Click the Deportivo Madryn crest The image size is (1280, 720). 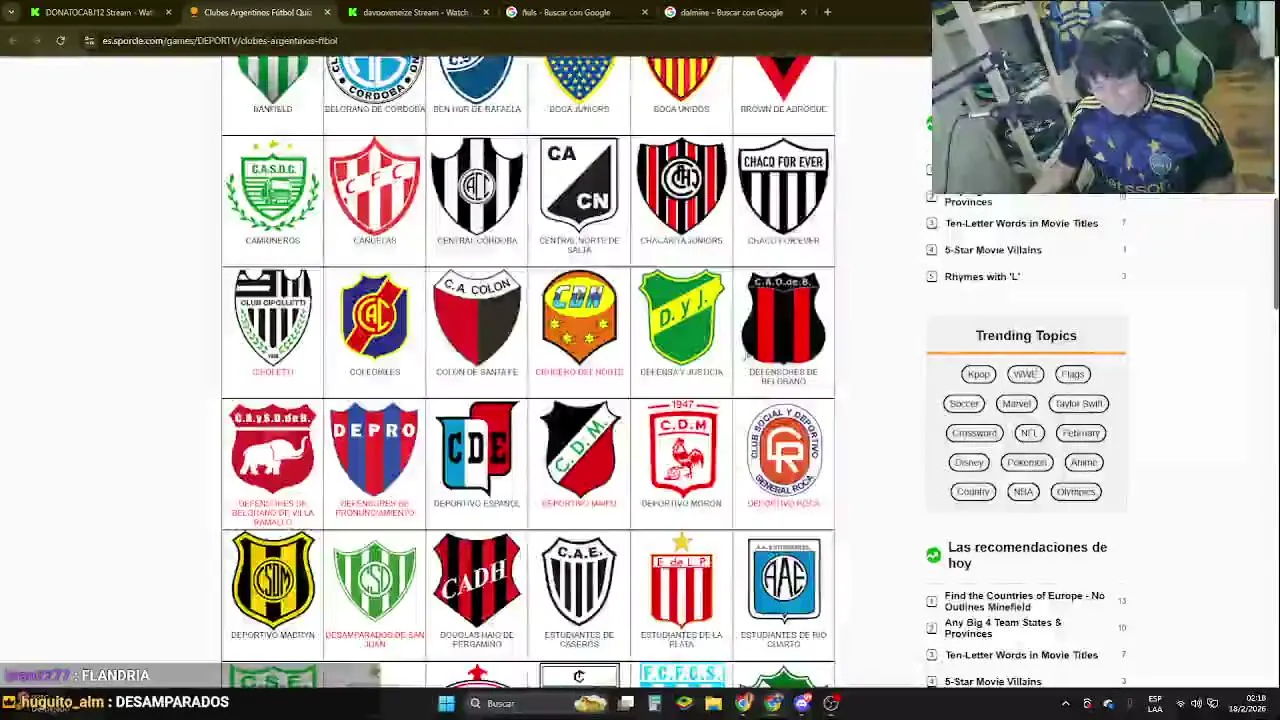coord(272,581)
